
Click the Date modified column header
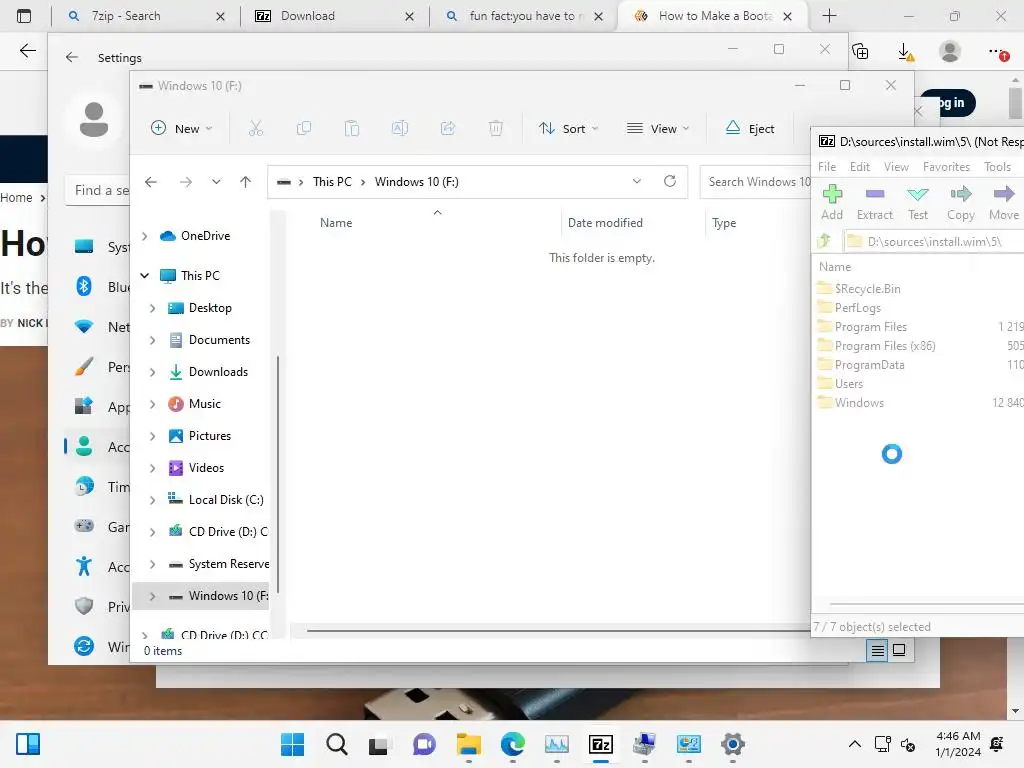pyautogui.click(x=605, y=223)
